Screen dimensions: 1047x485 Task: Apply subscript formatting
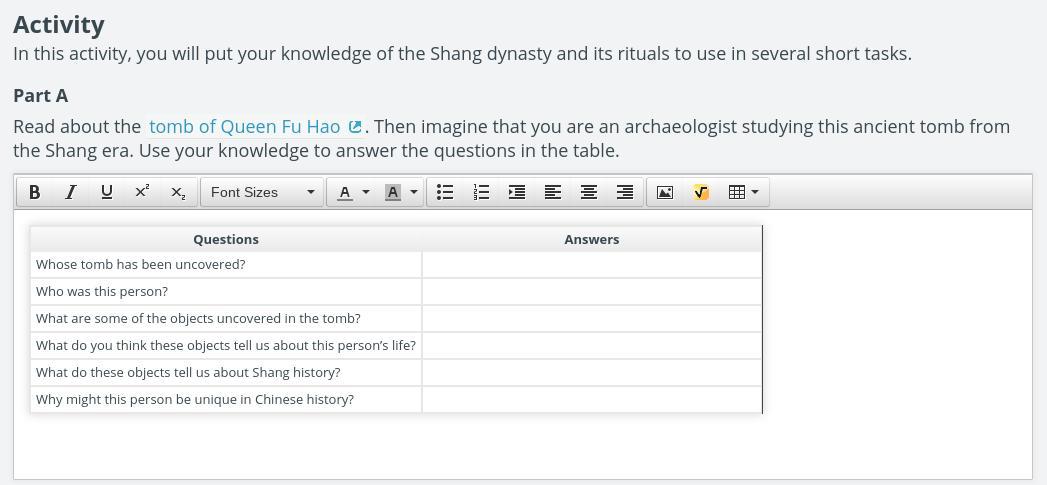pyautogui.click(x=177, y=192)
